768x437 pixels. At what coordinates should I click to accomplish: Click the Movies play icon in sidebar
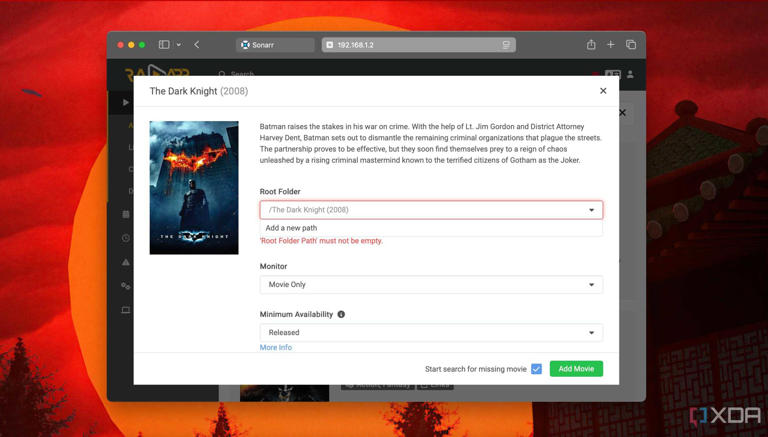click(125, 102)
